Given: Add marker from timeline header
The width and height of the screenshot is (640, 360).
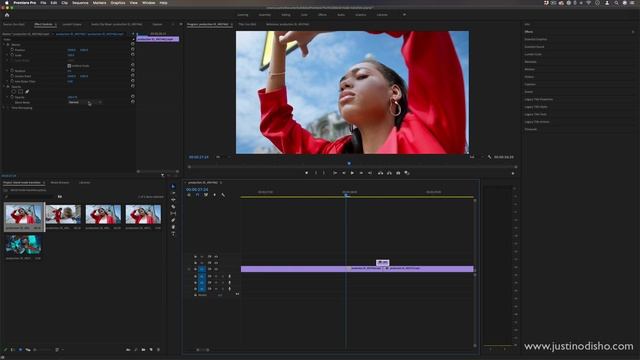Looking at the screenshot, I should pyautogui.click(x=215, y=195).
